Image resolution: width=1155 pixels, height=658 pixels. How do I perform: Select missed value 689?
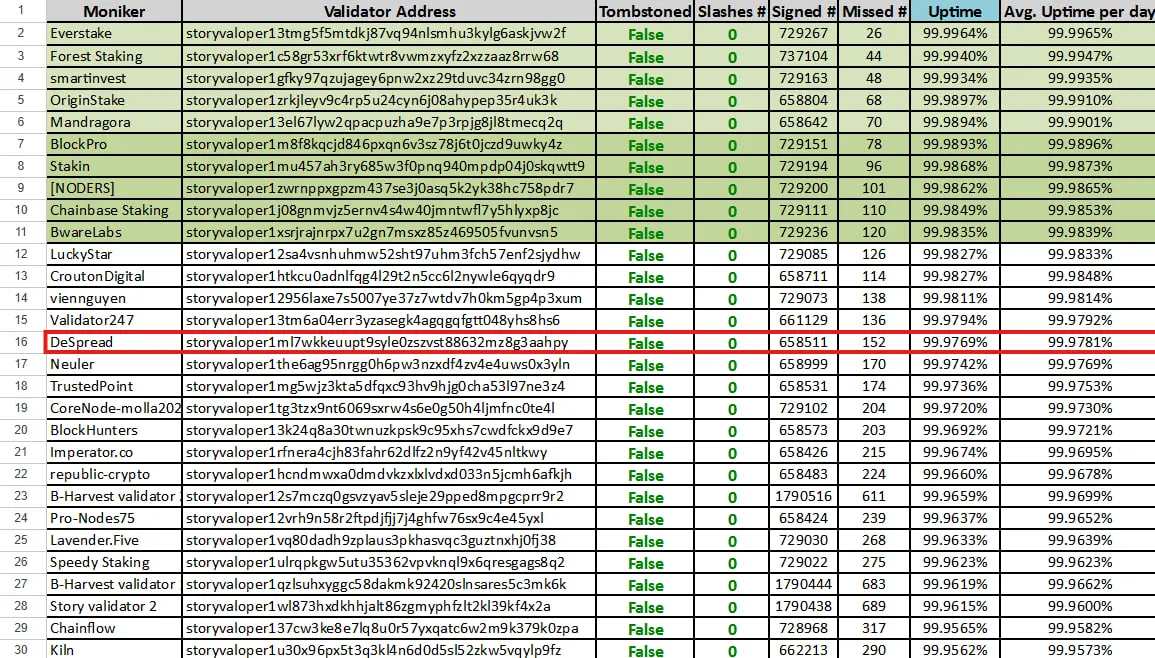[874, 606]
